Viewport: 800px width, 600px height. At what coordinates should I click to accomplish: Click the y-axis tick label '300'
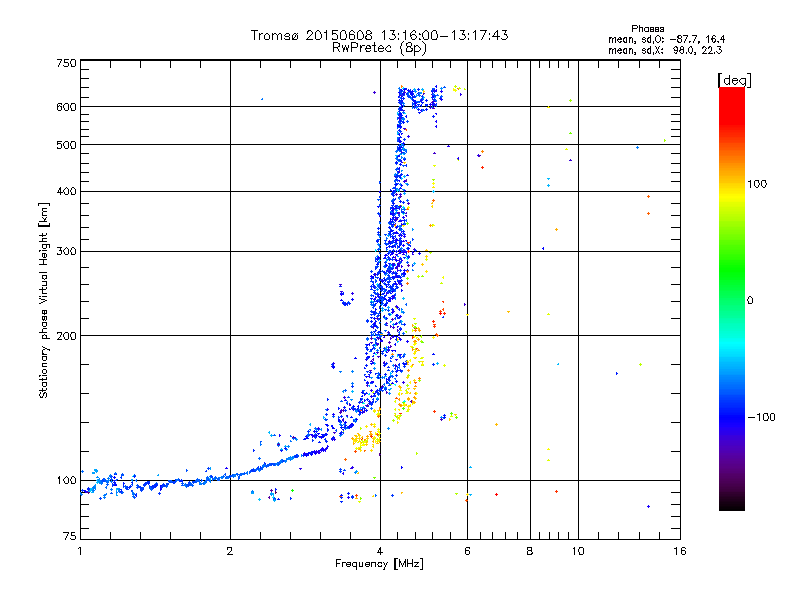pos(66,252)
